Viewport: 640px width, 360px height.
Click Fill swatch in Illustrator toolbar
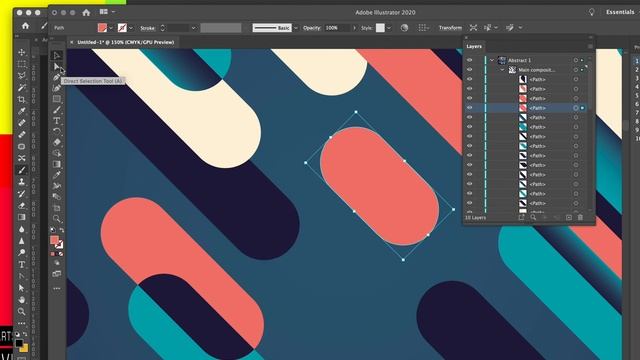pos(54,240)
